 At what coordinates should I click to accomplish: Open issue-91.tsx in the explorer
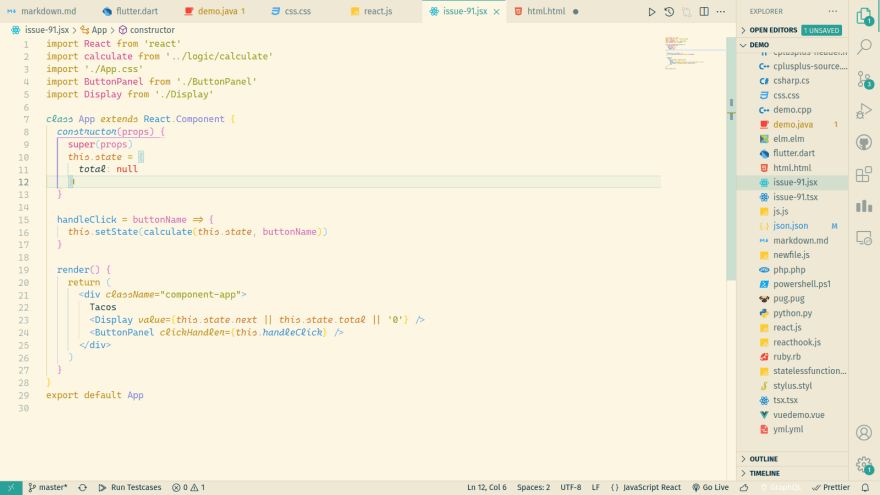coord(792,197)
